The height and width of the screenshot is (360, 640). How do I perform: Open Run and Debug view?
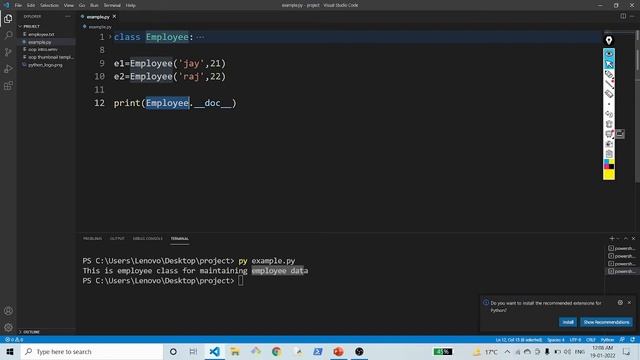point(8,69)
